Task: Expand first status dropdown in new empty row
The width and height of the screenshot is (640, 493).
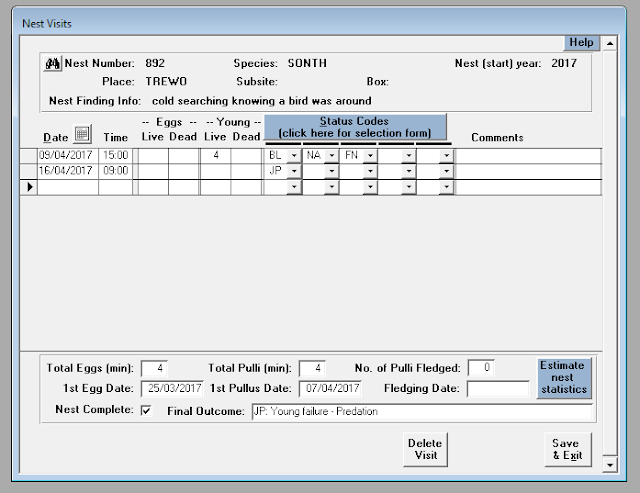Action: coord(294,187)
